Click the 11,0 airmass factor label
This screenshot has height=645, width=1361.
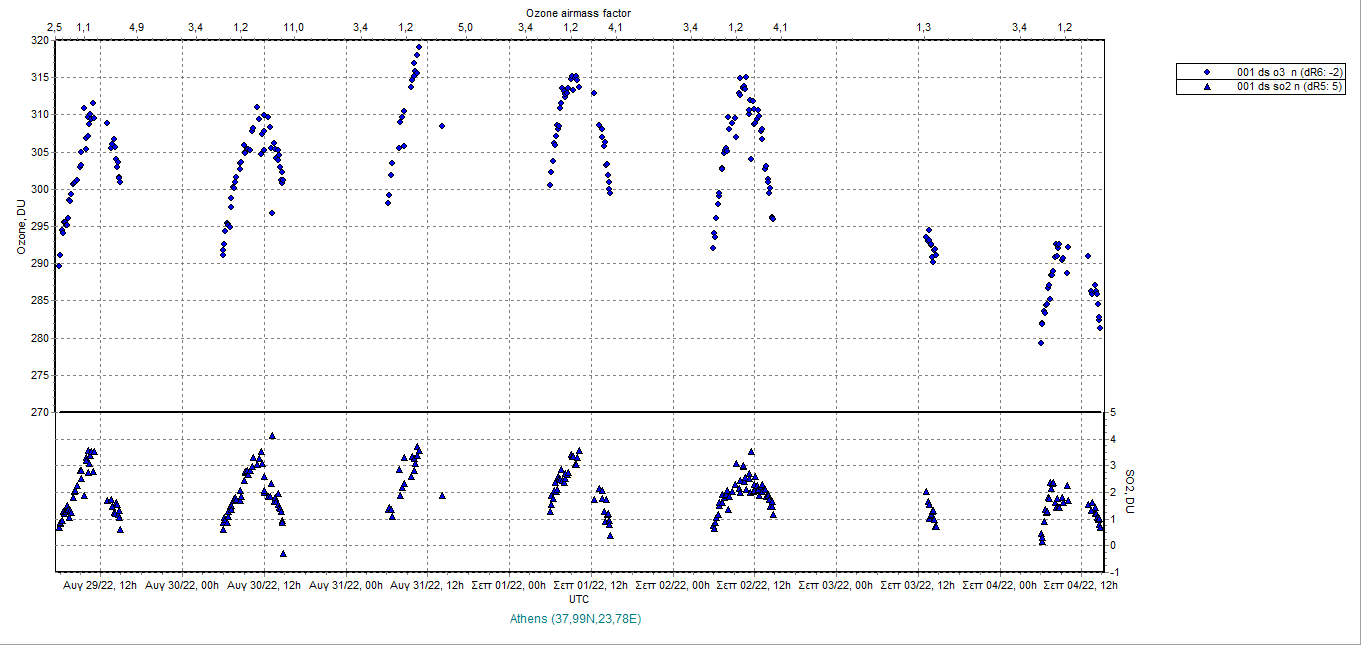[x=293, y=27]
